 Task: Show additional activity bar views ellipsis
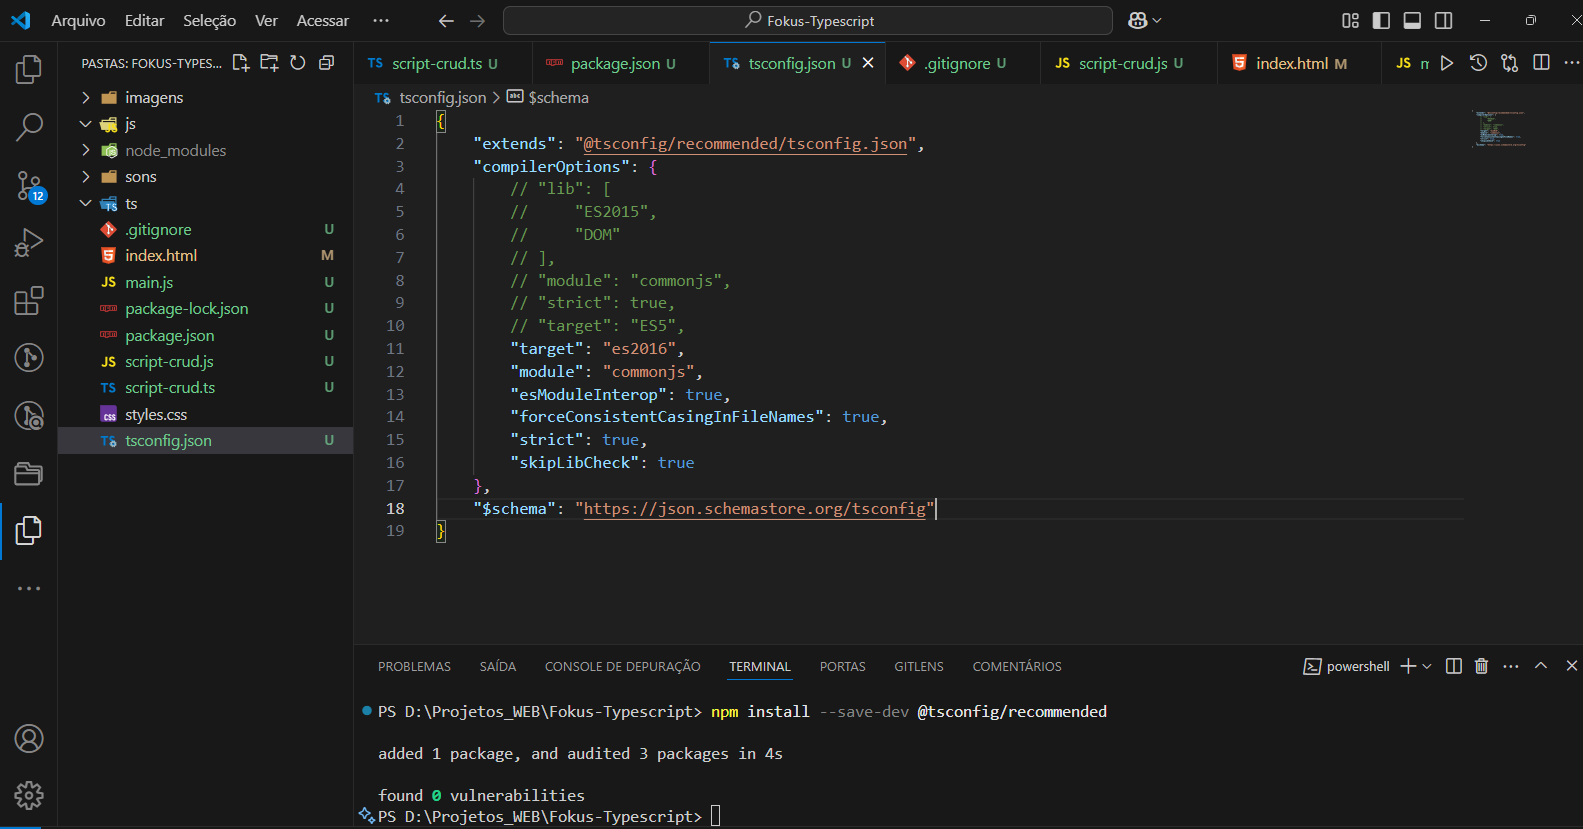click(29, 588)
